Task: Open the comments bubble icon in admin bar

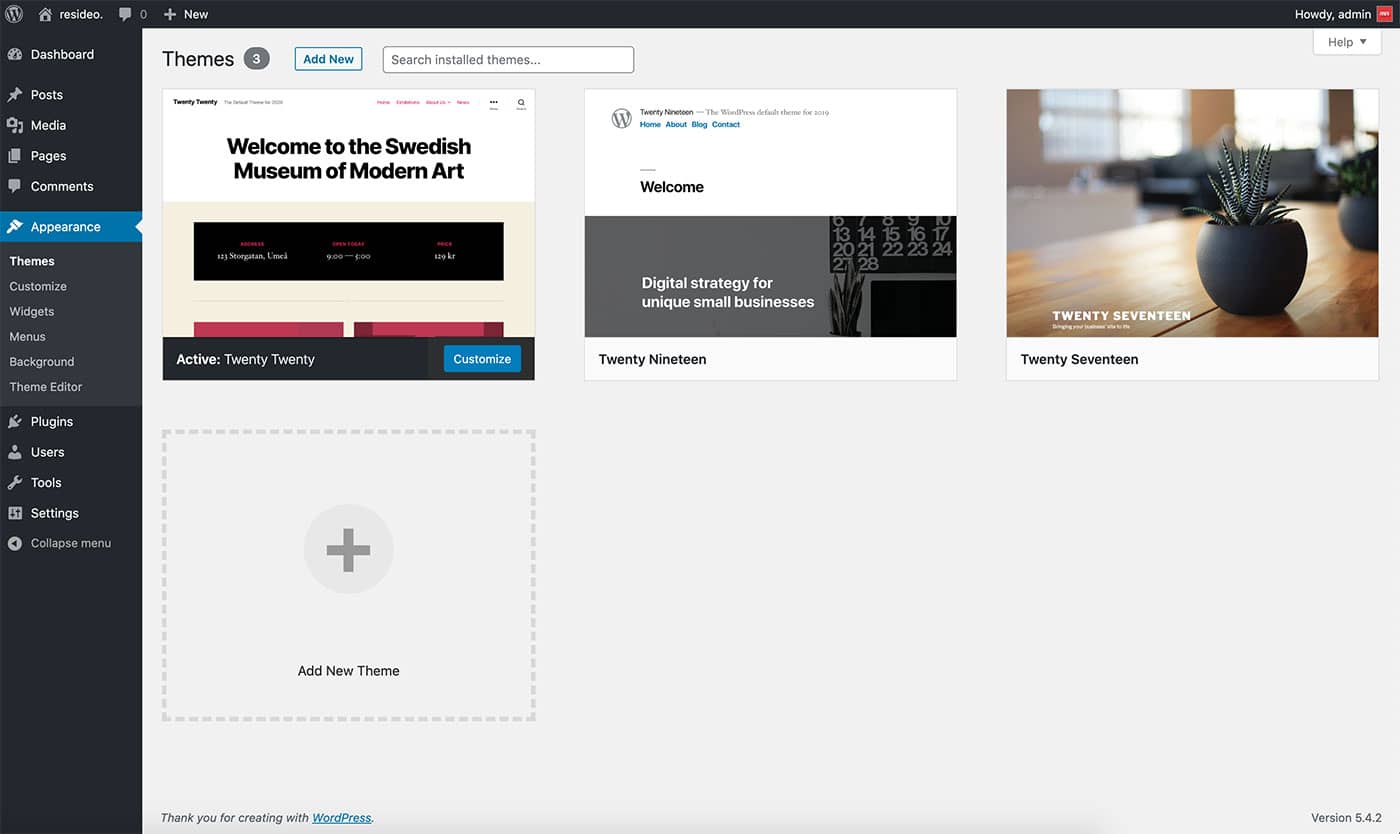Action: click(x=126, y=14)
